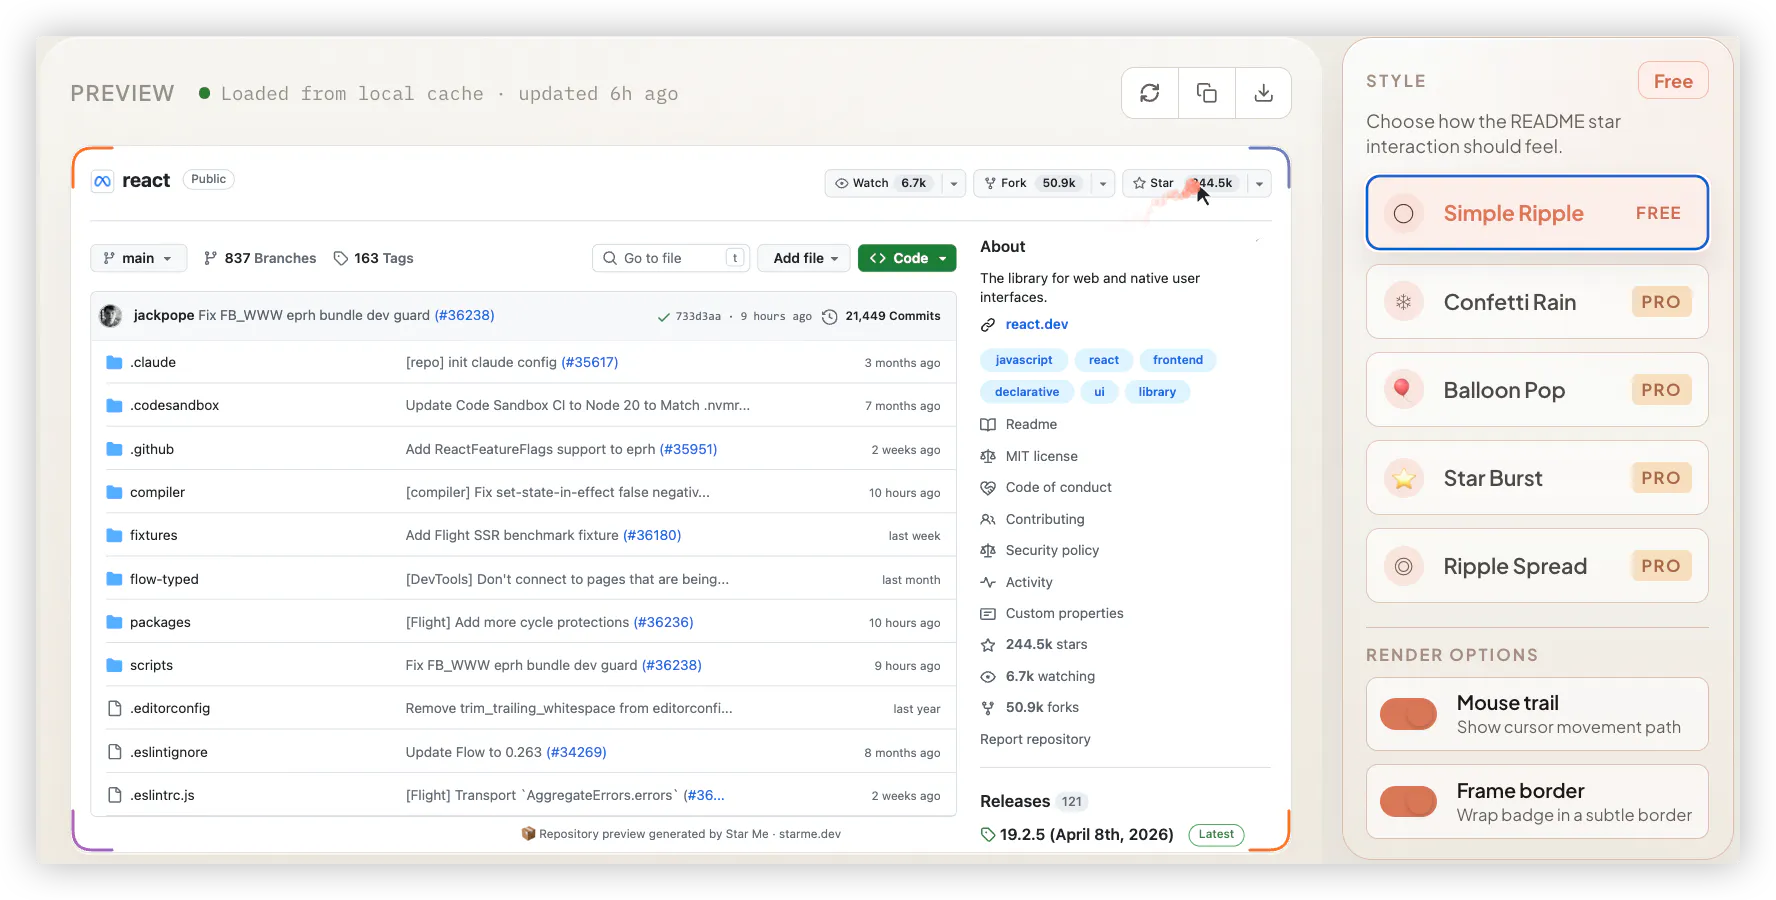The width and height of the screenshot is (1776, 900).
Task: Select the javascript topic tag
Action: pos(1024,360)
